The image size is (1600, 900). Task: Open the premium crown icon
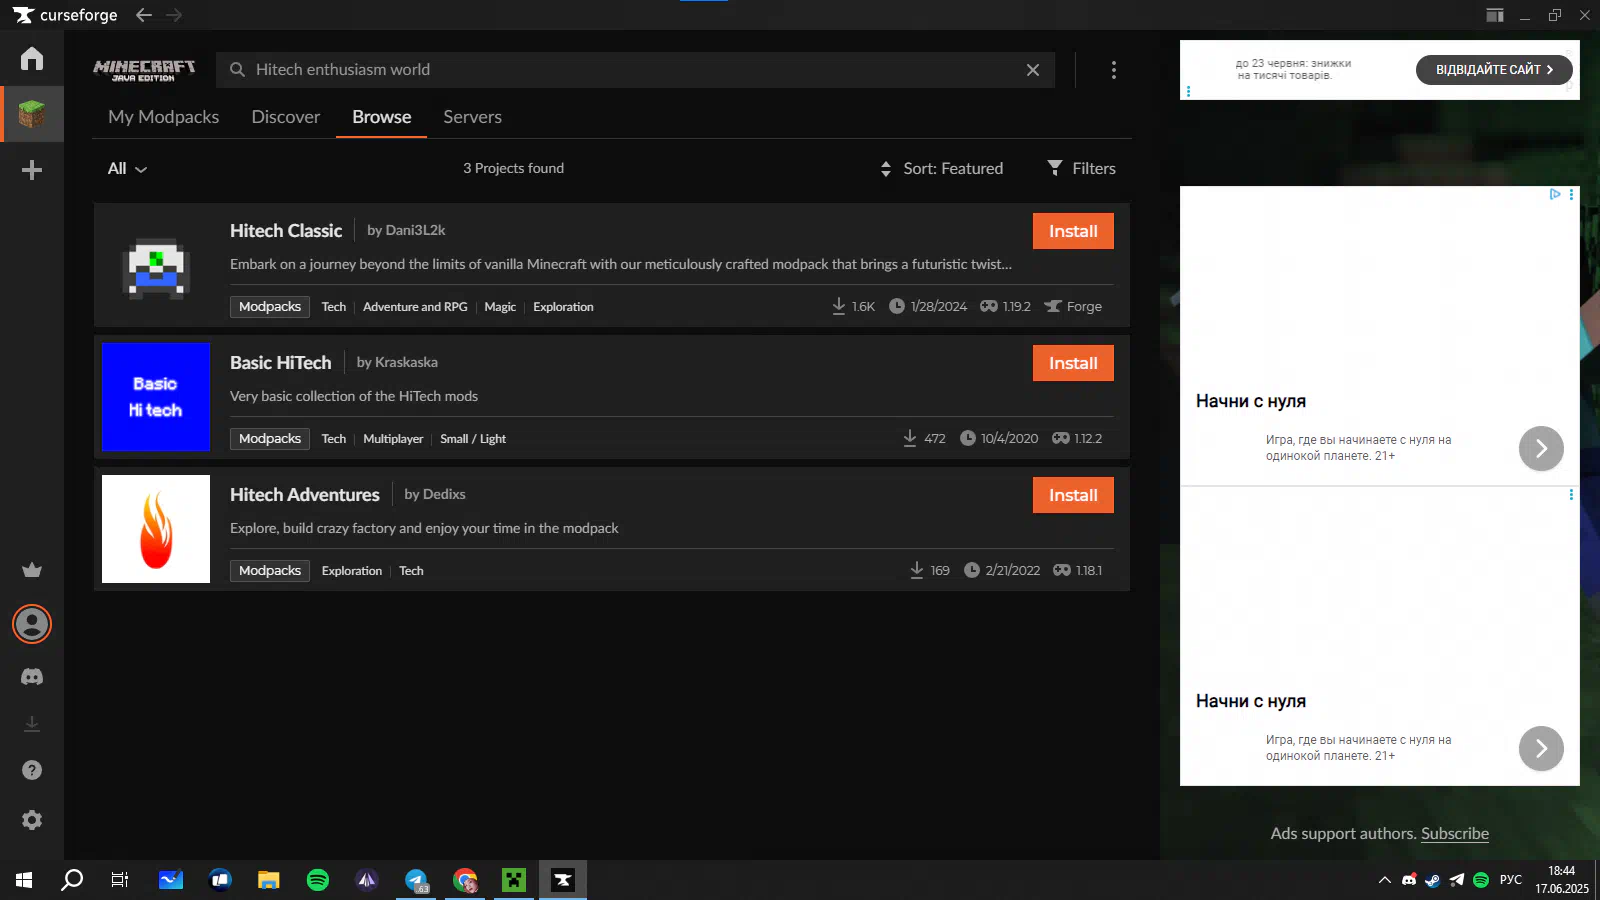(32, 570)
